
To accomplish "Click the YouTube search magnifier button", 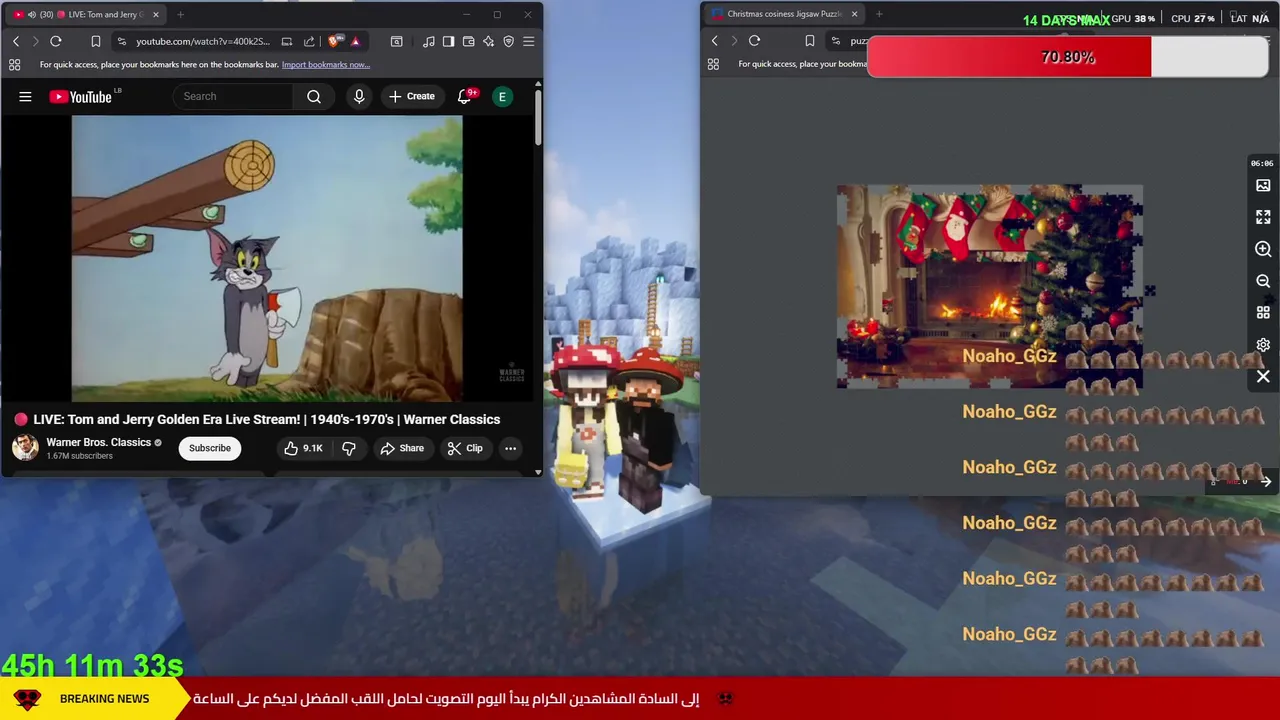I will click(x=314, y=96).
